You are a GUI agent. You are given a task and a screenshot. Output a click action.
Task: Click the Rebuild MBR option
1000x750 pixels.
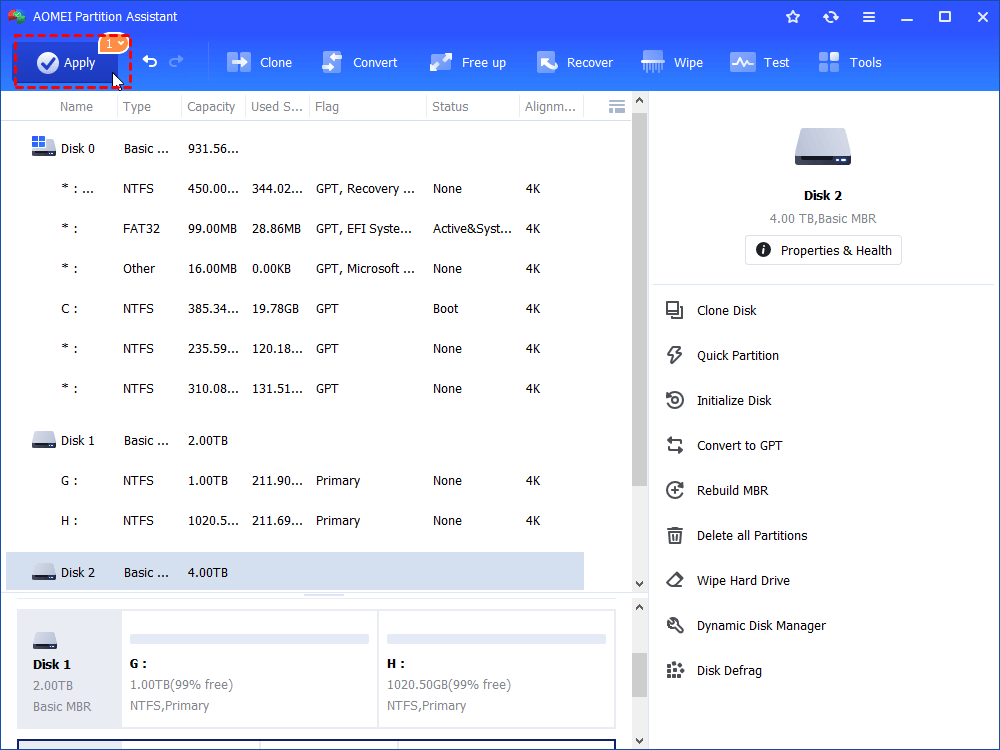point(717,490)
